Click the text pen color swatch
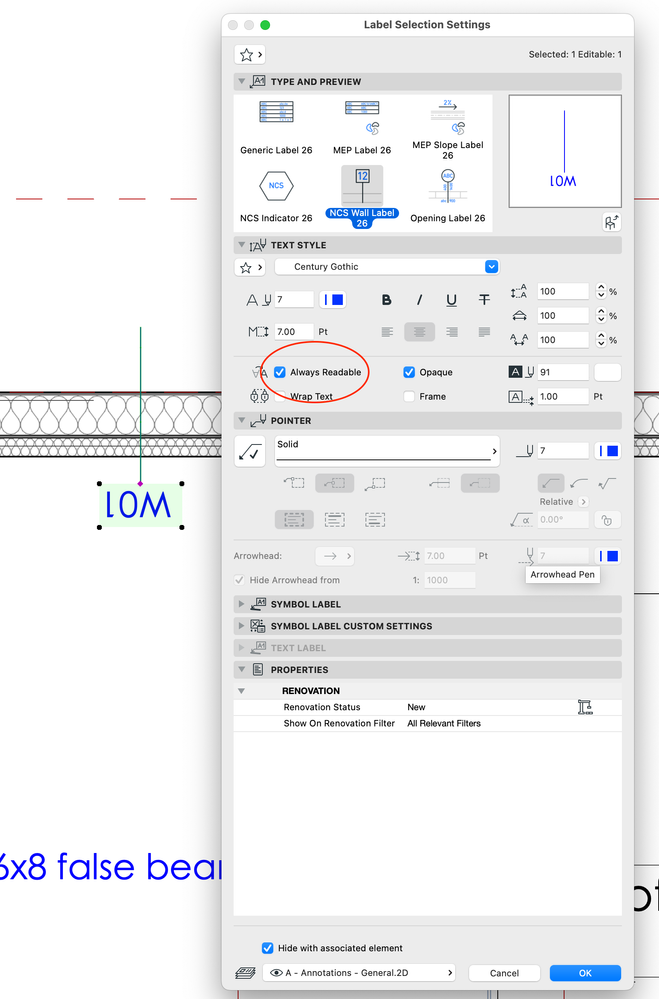 333,299
